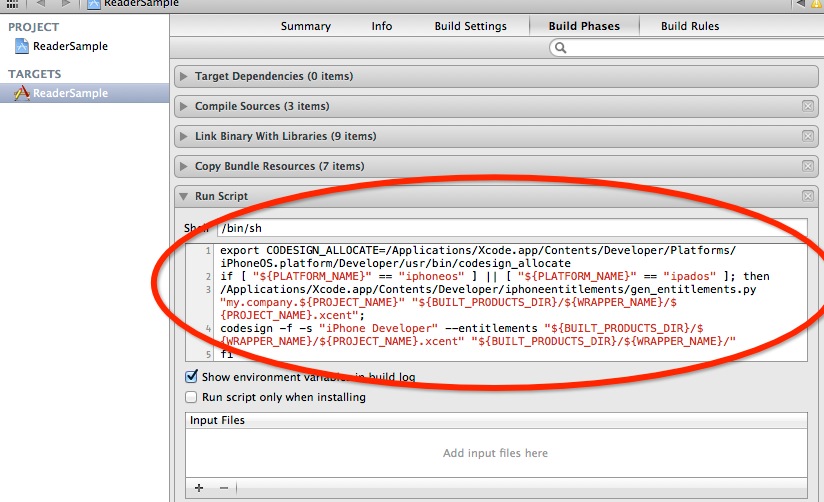Image resolution: width=824 pixels, height=502 pixels.
Task: Switch to Build Settings tab
Action: click(x=470, y=26)
